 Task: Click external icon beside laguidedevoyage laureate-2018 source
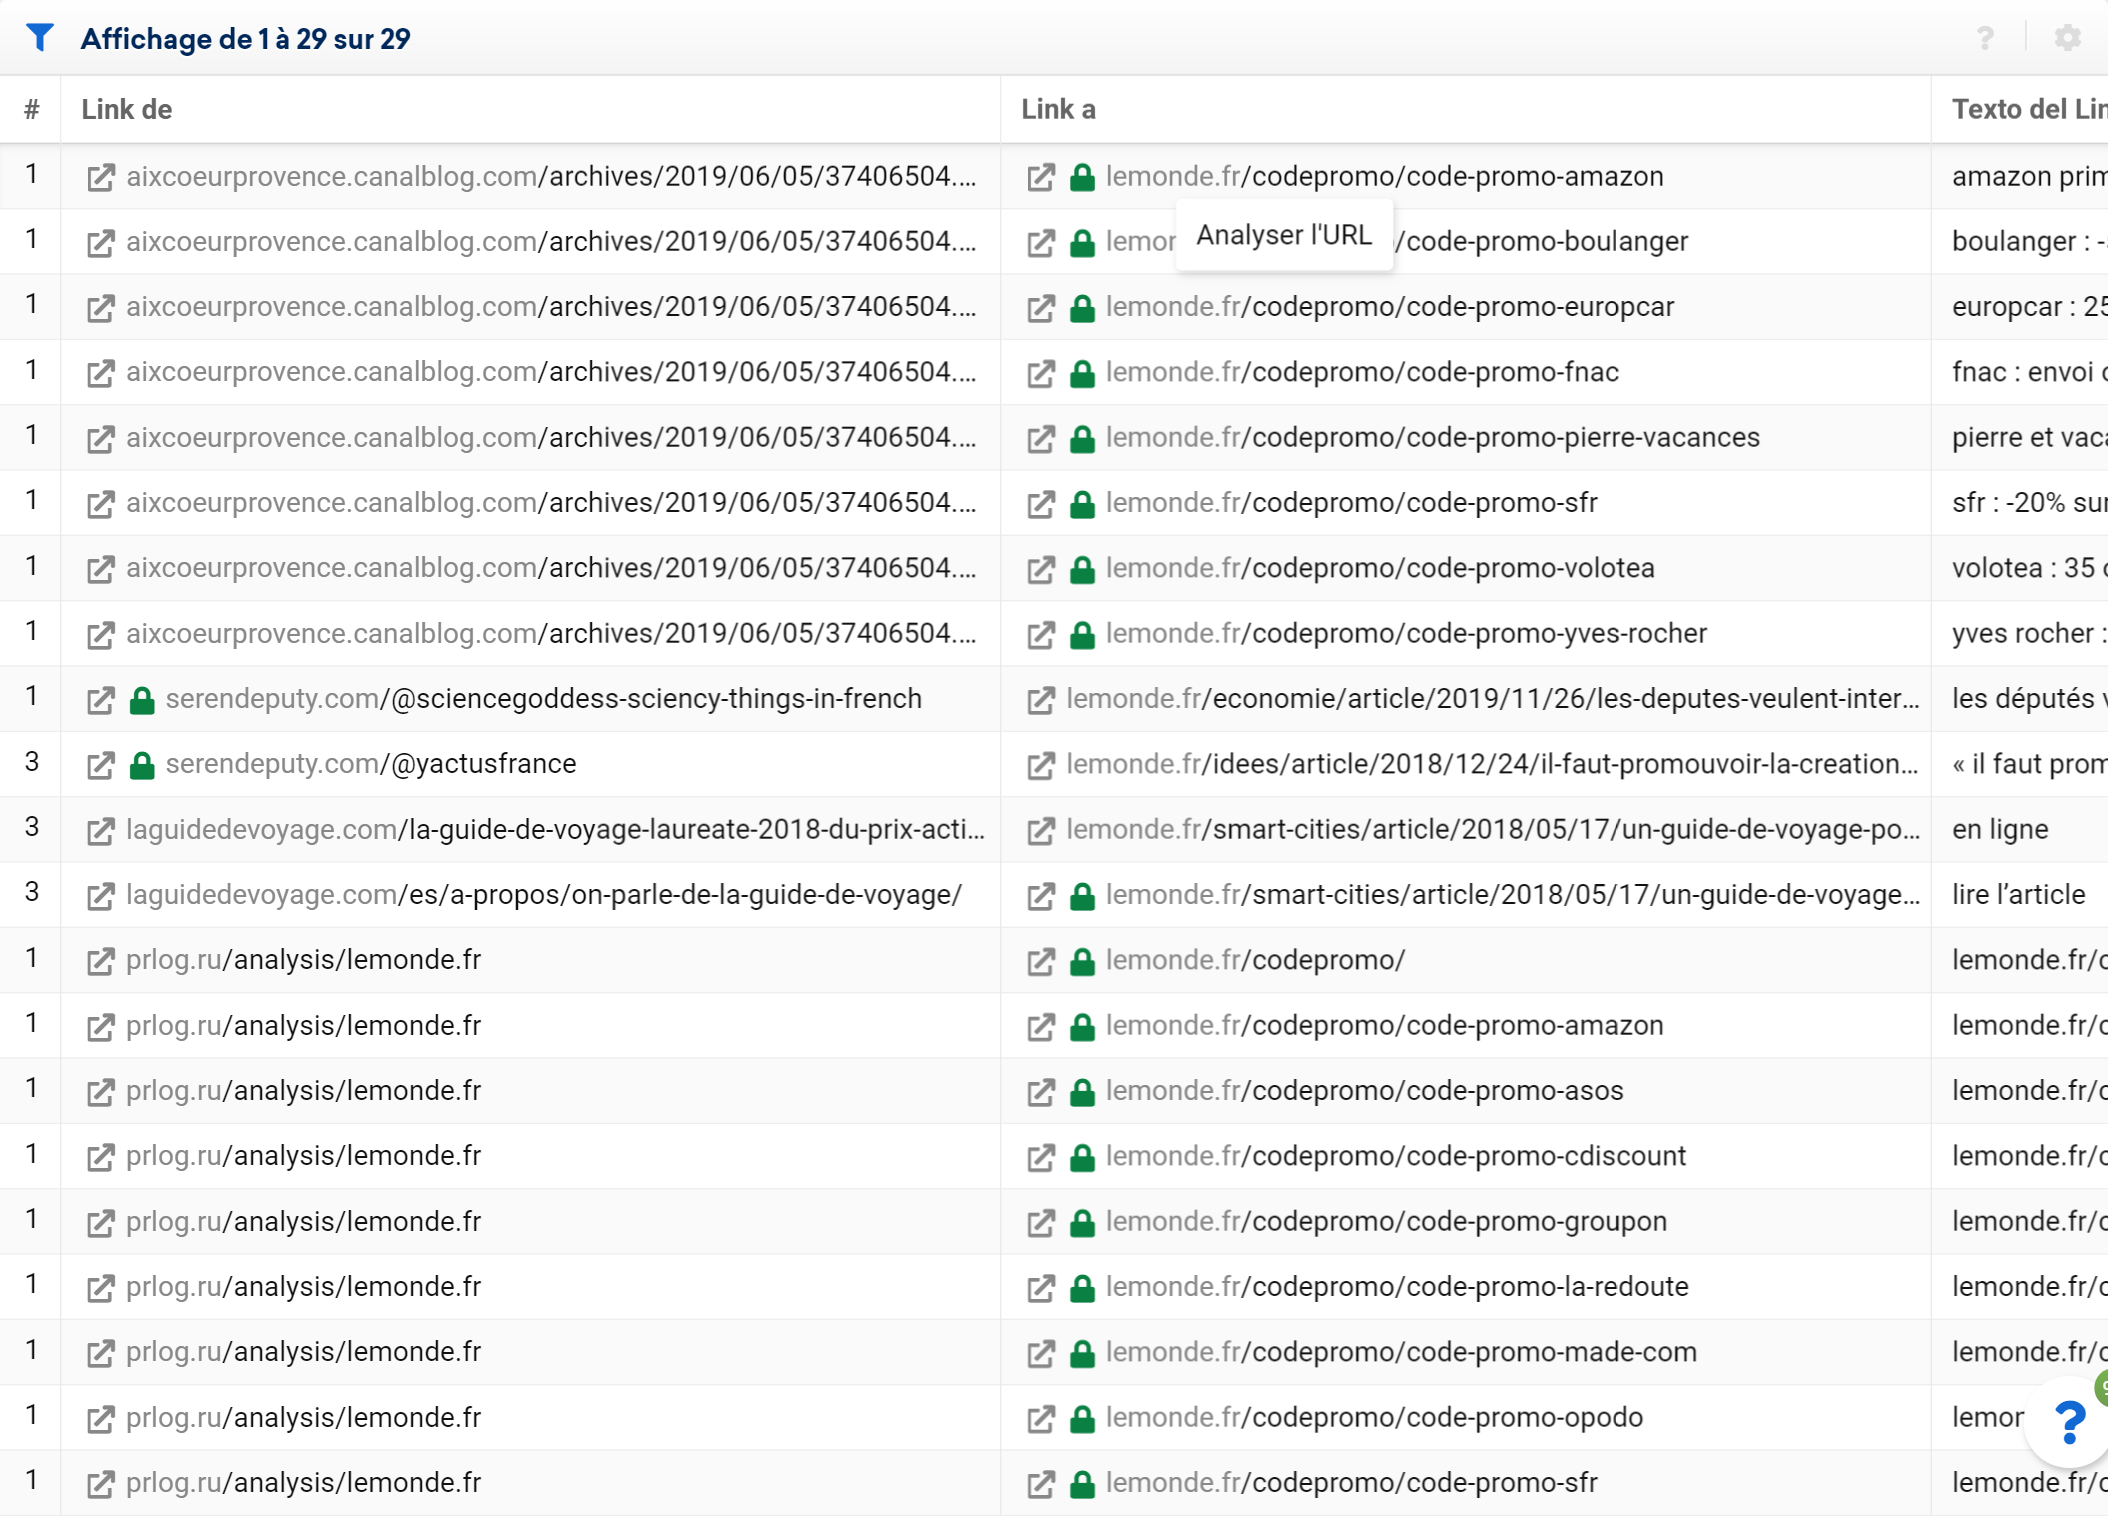coord(100,831)
